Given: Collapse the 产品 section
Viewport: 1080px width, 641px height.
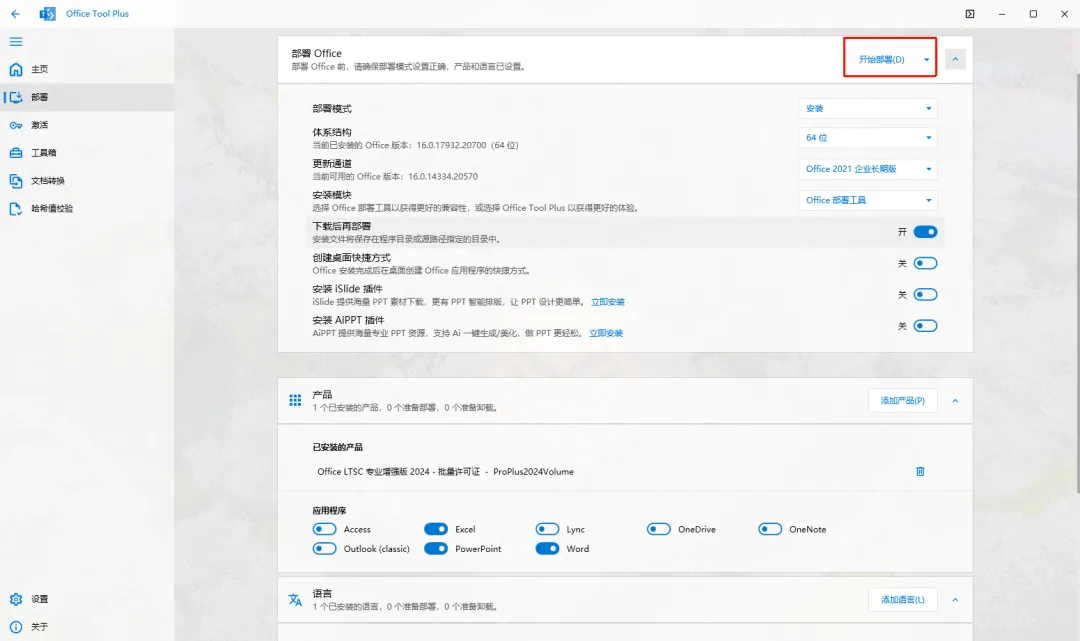Looking at the screenshot, I should [x=955, y=401].
